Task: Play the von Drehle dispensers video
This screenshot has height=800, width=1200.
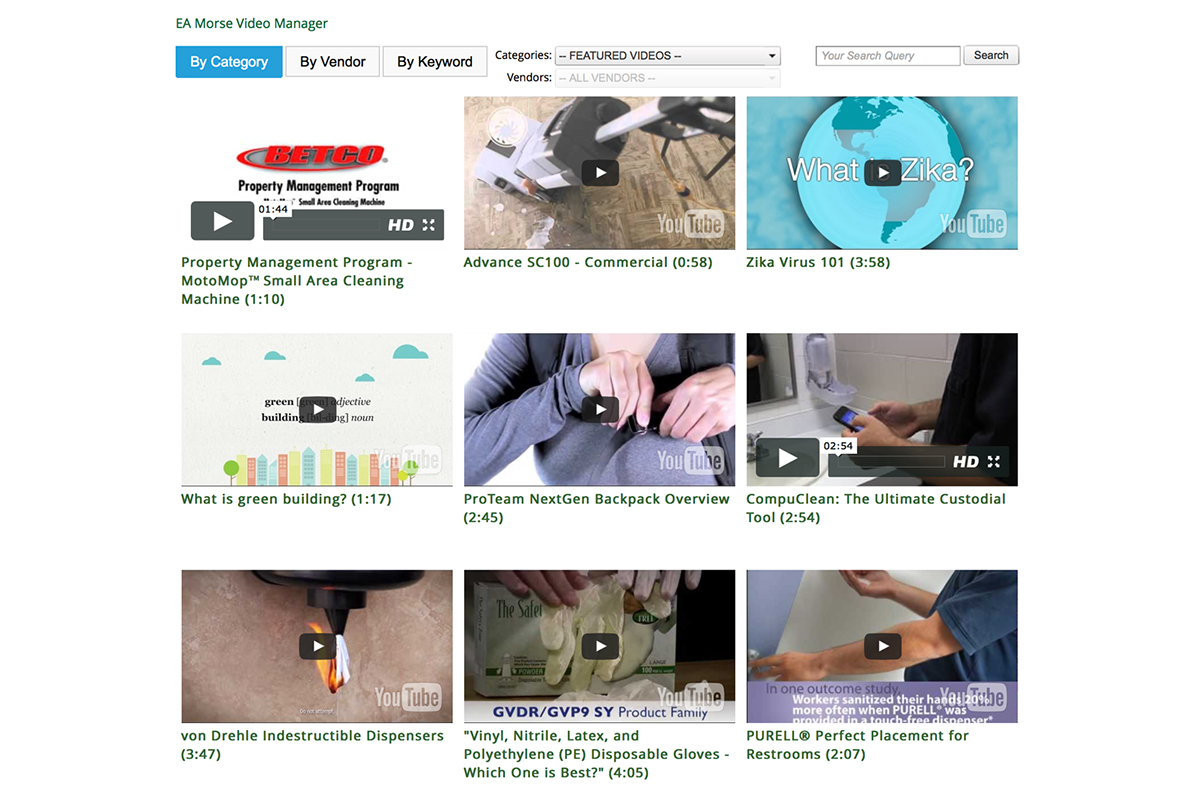Action: (x=317, y=646)
